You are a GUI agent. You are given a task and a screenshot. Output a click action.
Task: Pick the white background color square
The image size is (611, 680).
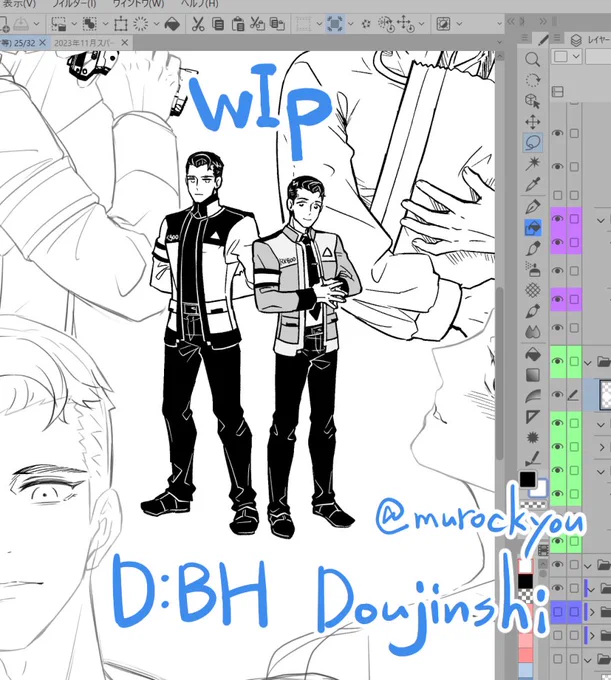pos(540,490)
